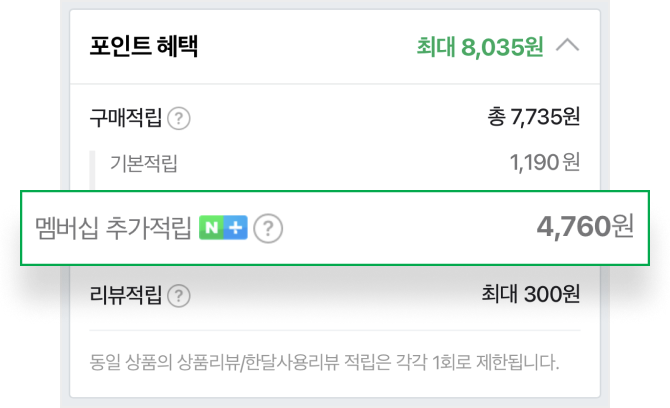Image resolution: width=670 pixels, height=408 pixels.
Task: Open the help tooltip beside 구매적립
Action: 179,118
